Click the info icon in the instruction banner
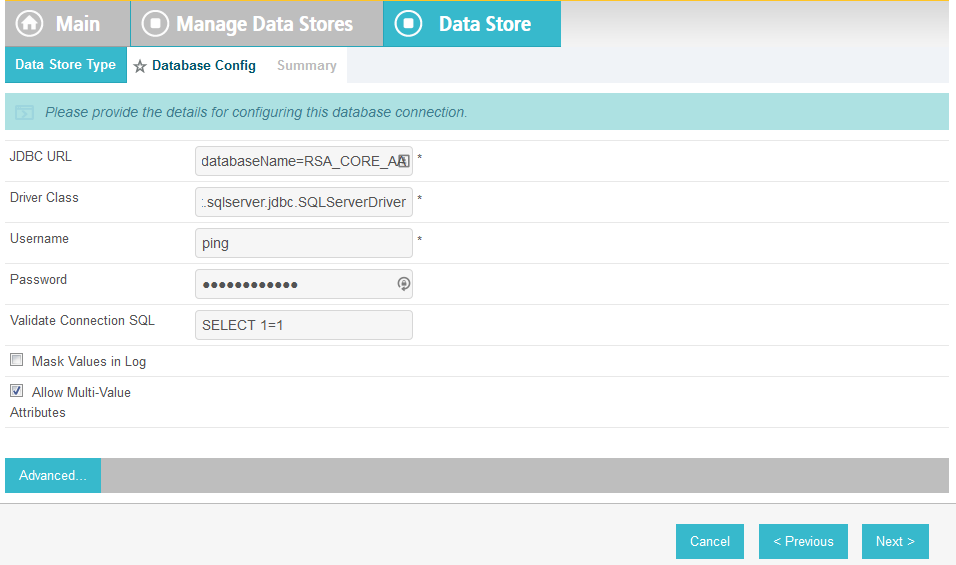 click(25, 113)
